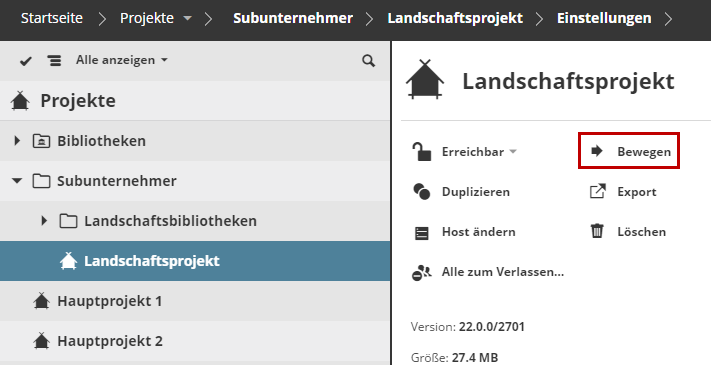Click the tree view layout icon
Image resolution: width=711 pixels, height=365 pixels.
point(54,60)
